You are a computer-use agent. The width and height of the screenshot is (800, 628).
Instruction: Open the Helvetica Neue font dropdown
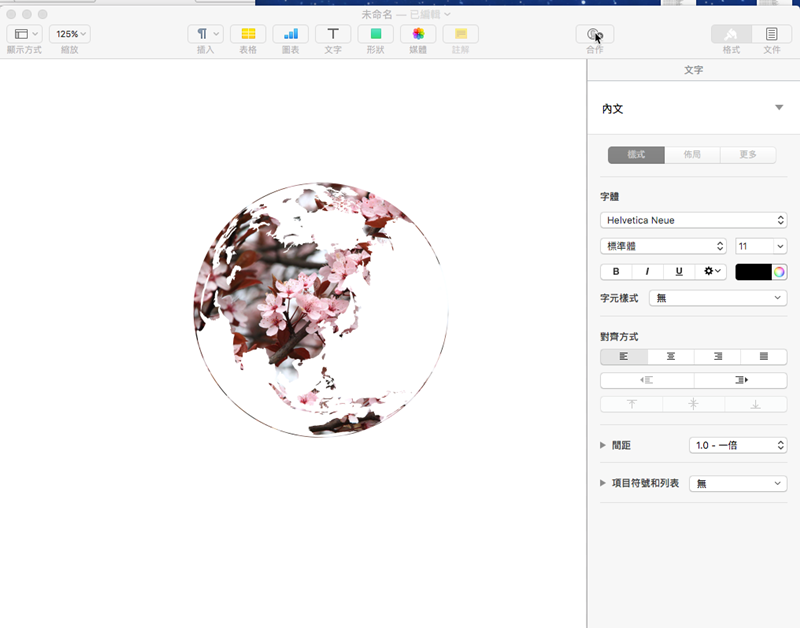(x=694, y=220)
